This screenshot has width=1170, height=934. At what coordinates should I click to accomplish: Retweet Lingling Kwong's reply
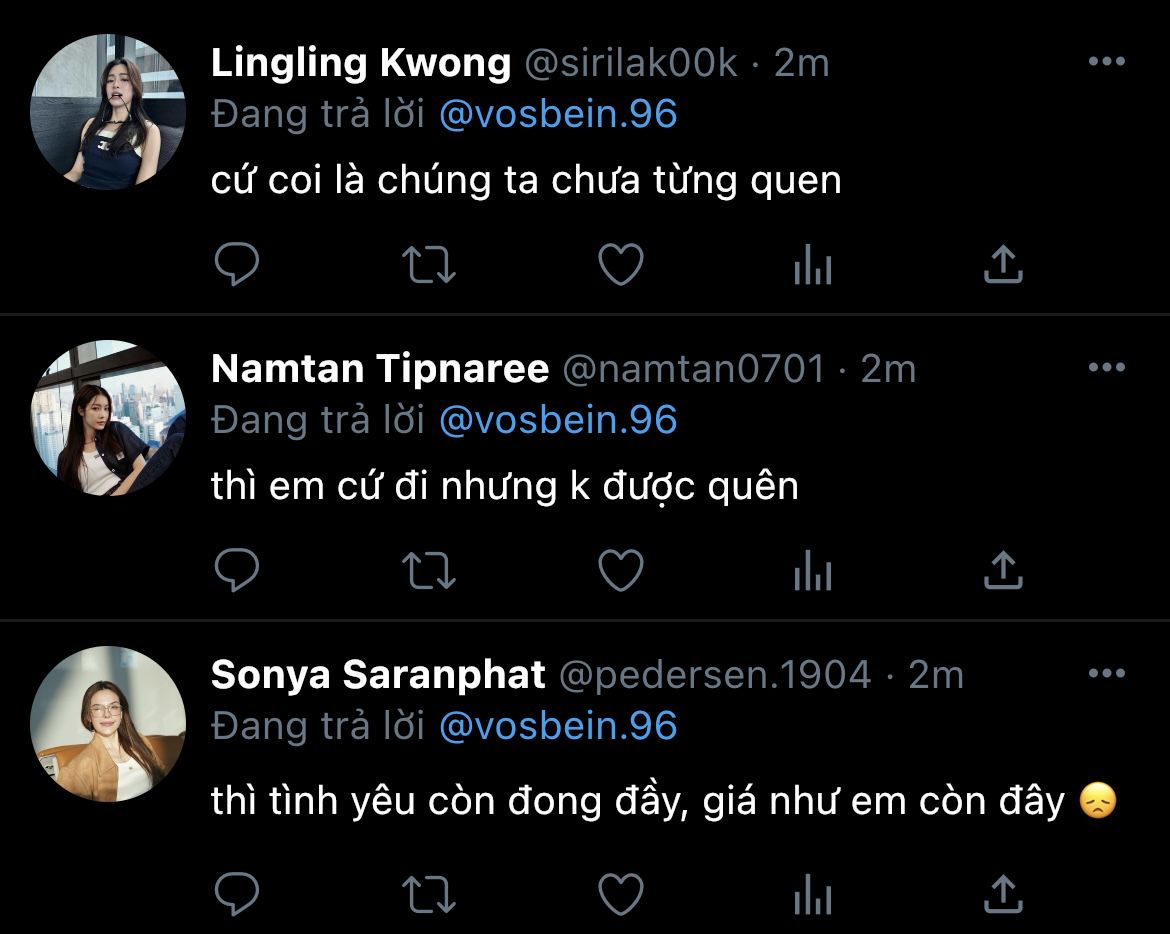point(428,265)
